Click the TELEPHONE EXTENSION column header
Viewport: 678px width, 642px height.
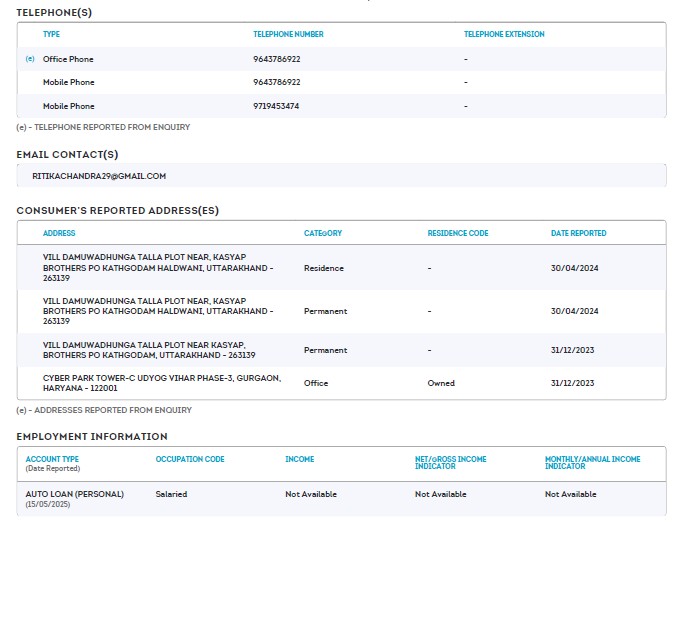pos(504,34)
